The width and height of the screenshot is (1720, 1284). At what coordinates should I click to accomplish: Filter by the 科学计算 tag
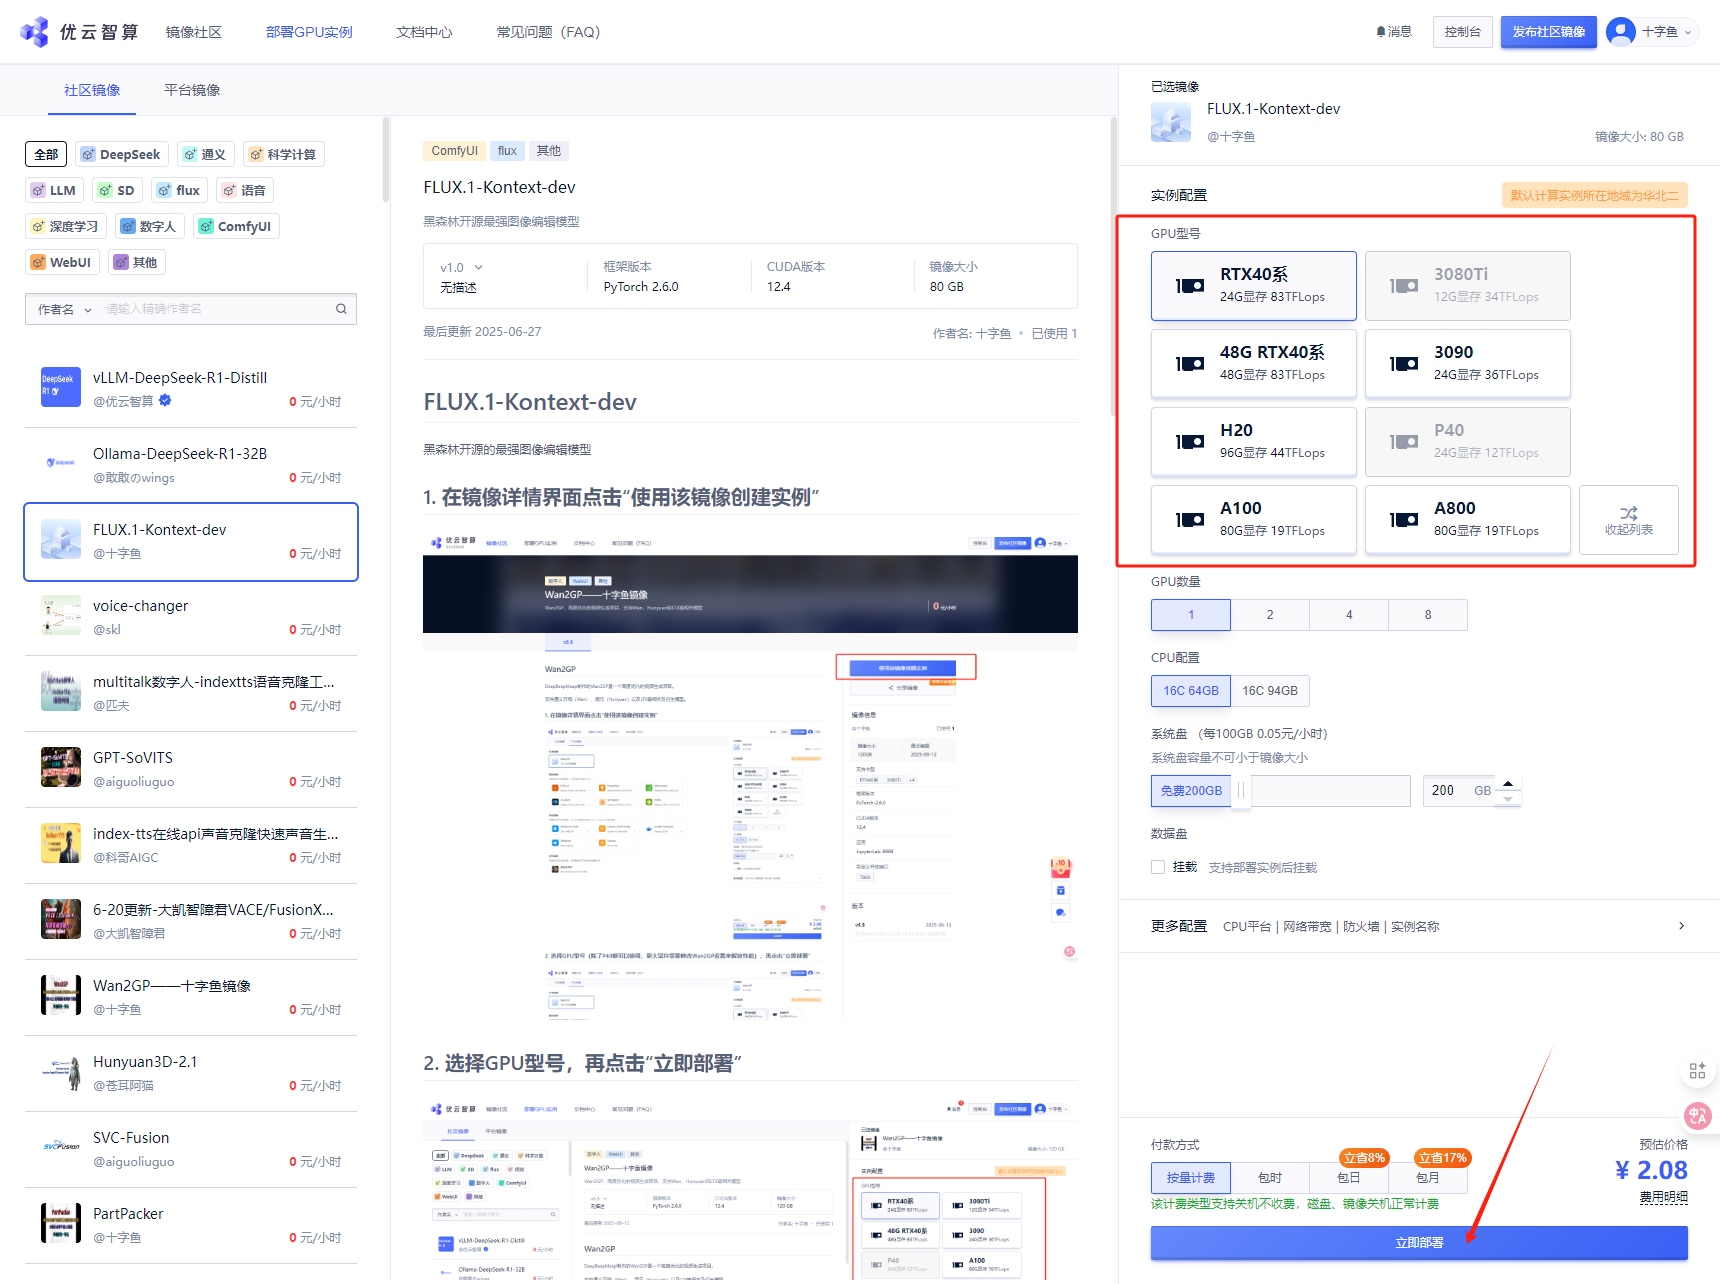pyautogui.click(x=283, y=154)
